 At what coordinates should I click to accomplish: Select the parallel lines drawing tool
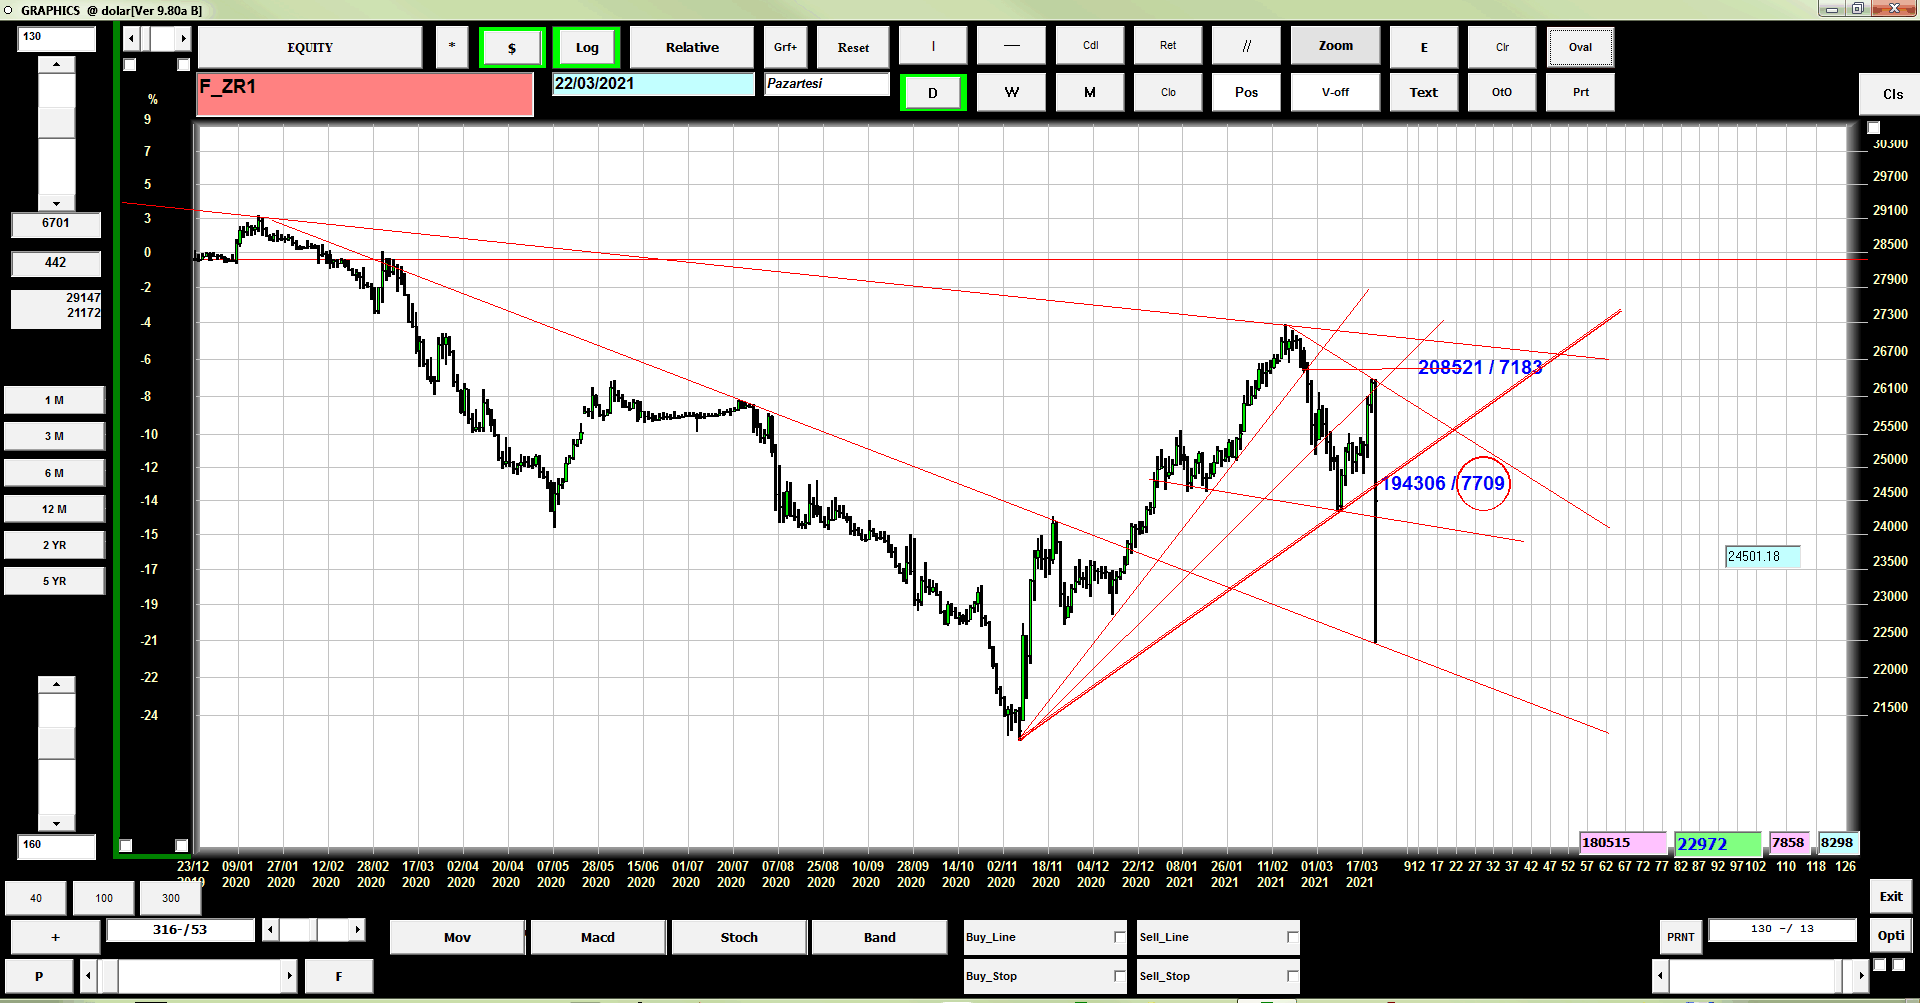tap(1246, 46)
